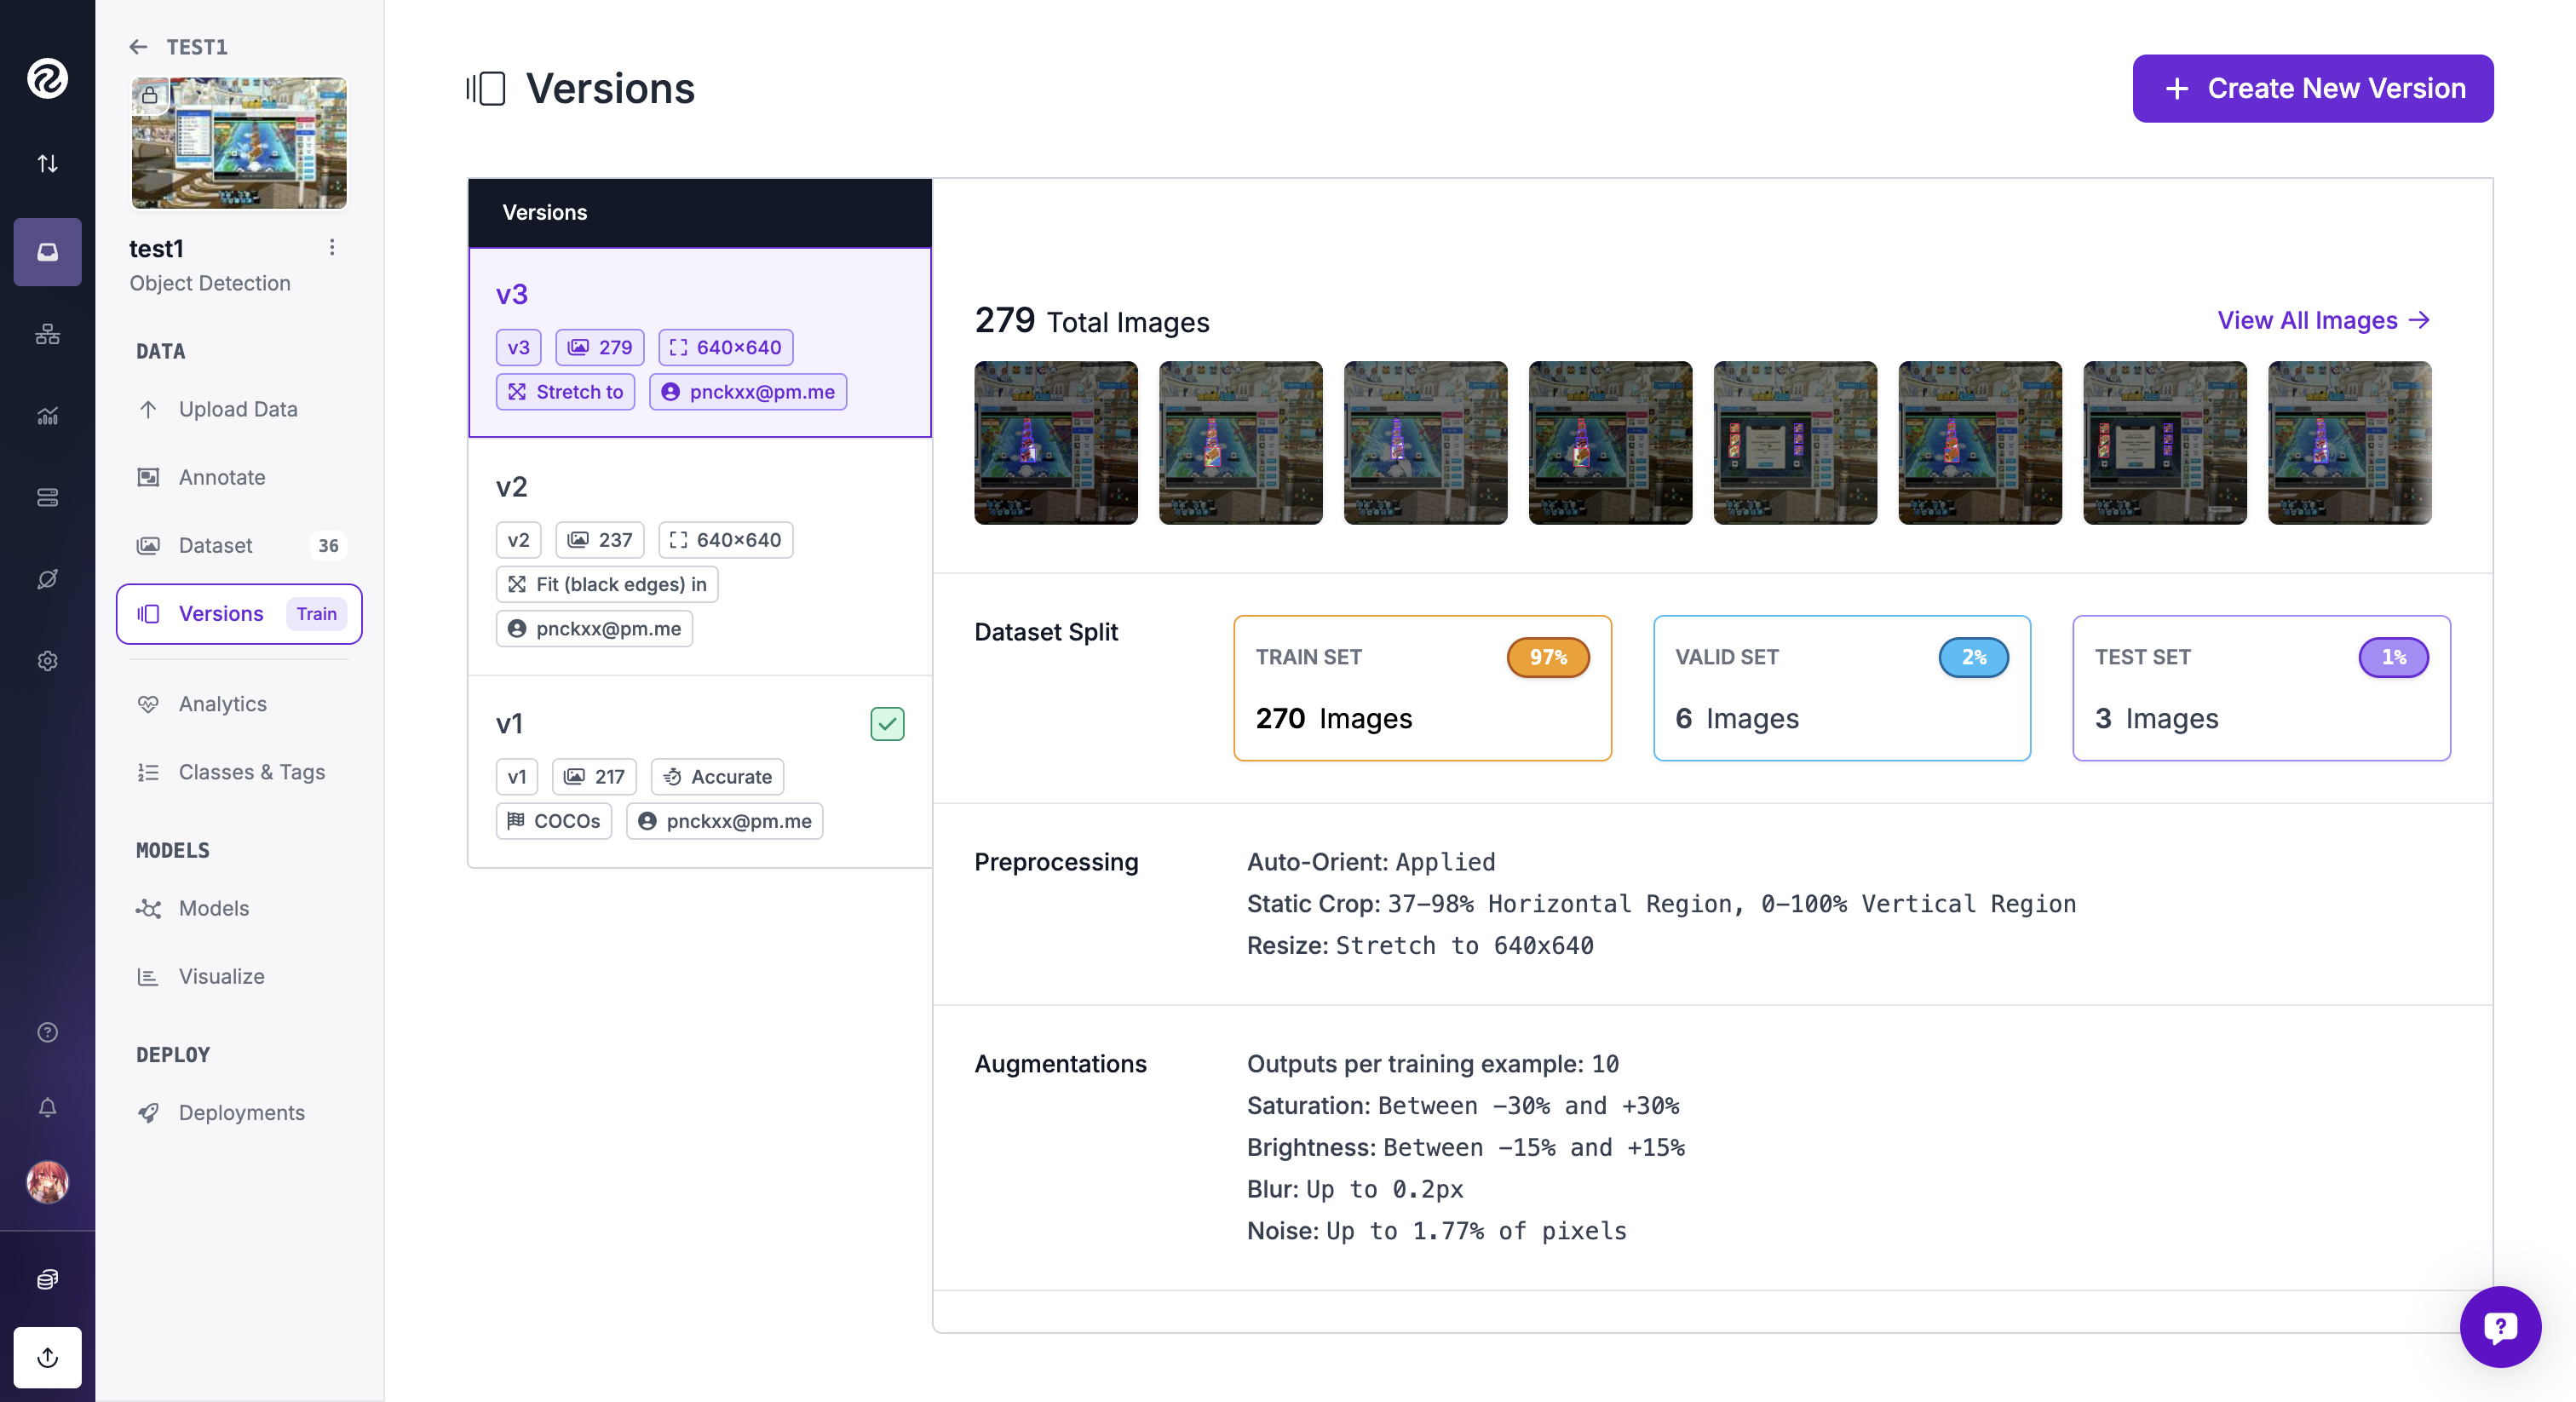Screen dimensions: 2576x1402
Task: Click Create New Version button
Action: [x=2312, y=89]
